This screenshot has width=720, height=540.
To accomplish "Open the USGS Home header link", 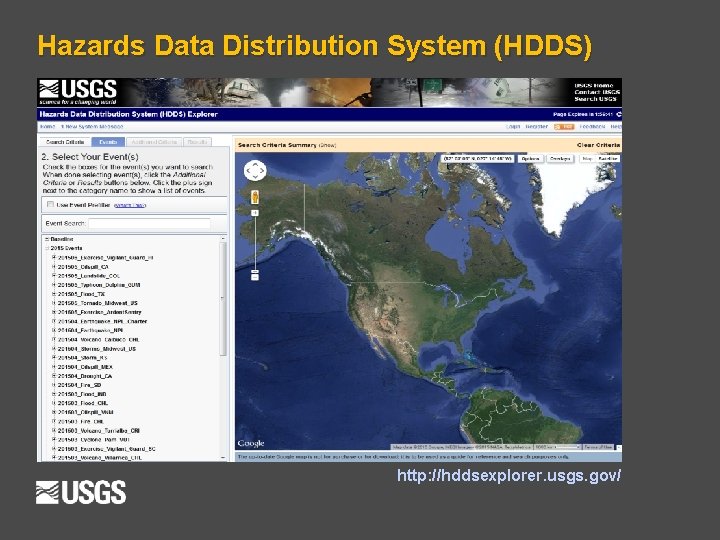I will pyautogui.click(x=594, y=85).
